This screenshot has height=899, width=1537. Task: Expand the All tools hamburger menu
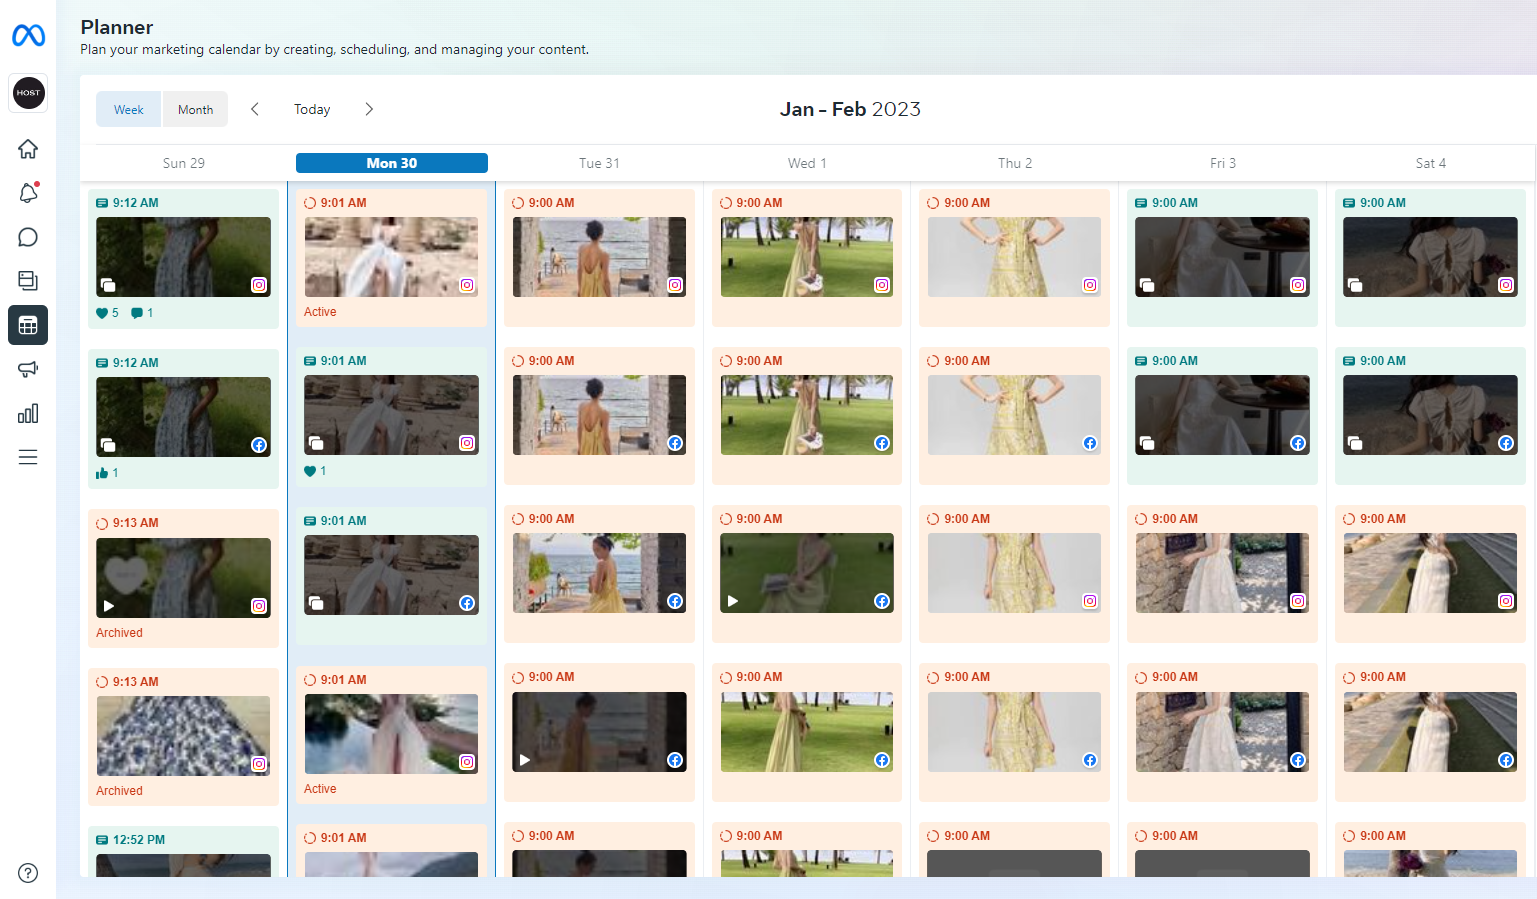28,457
